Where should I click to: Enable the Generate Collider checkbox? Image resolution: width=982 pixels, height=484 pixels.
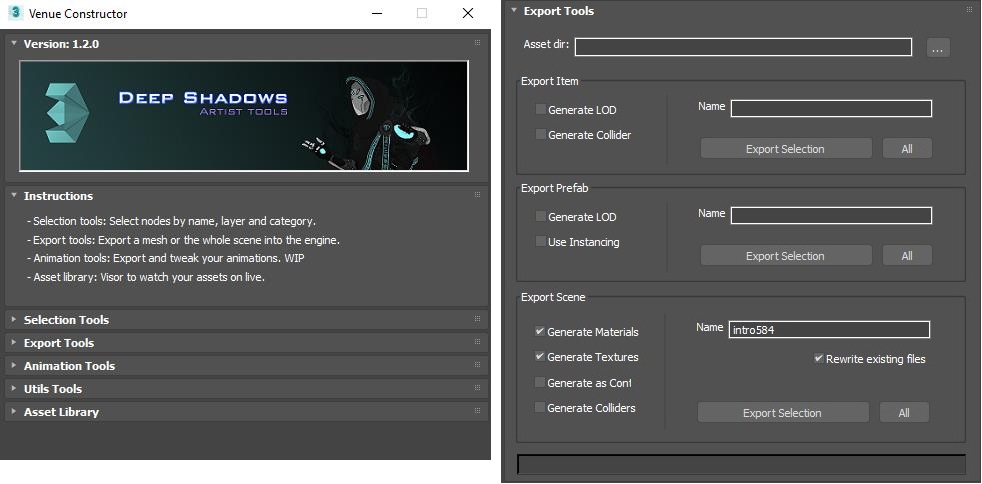(x=540, y=135)
